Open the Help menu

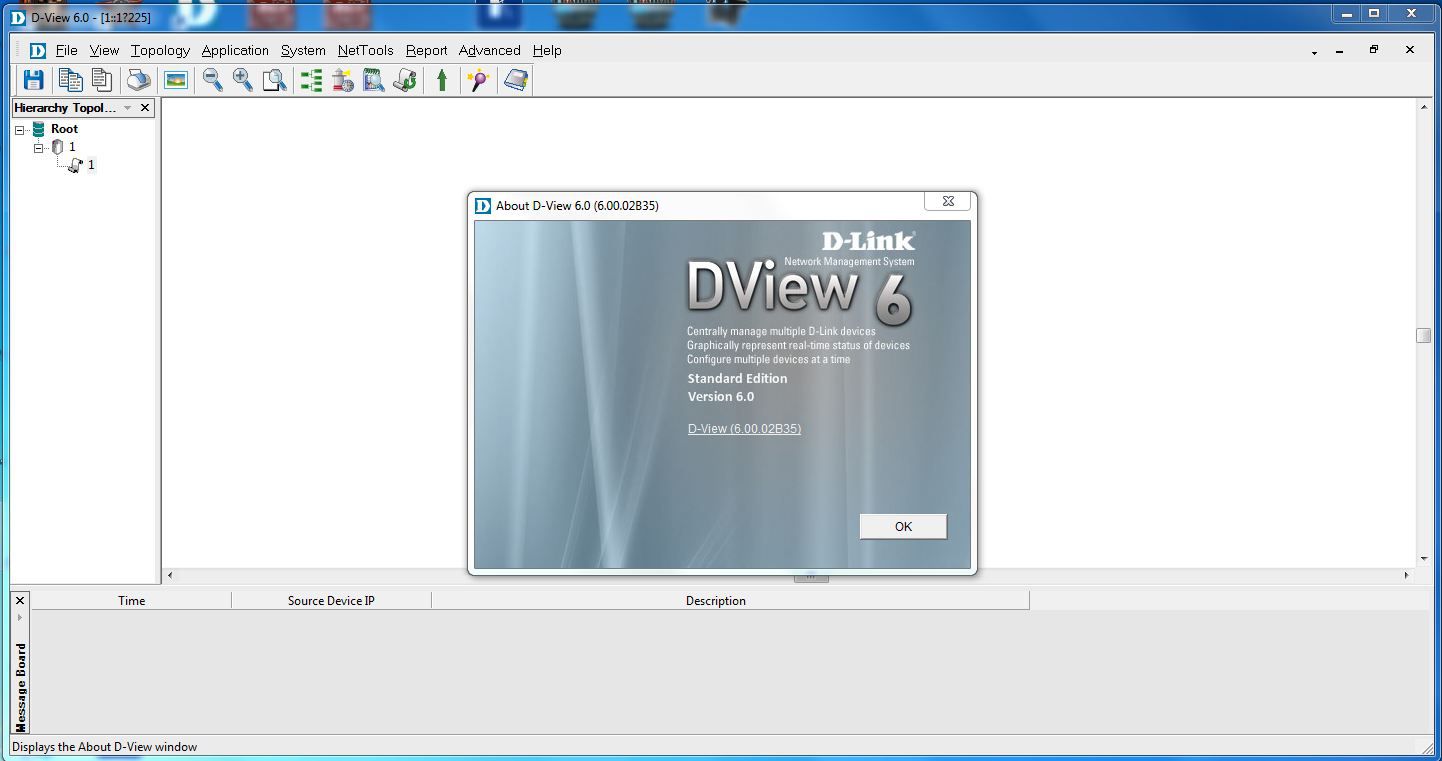point(547,50)
